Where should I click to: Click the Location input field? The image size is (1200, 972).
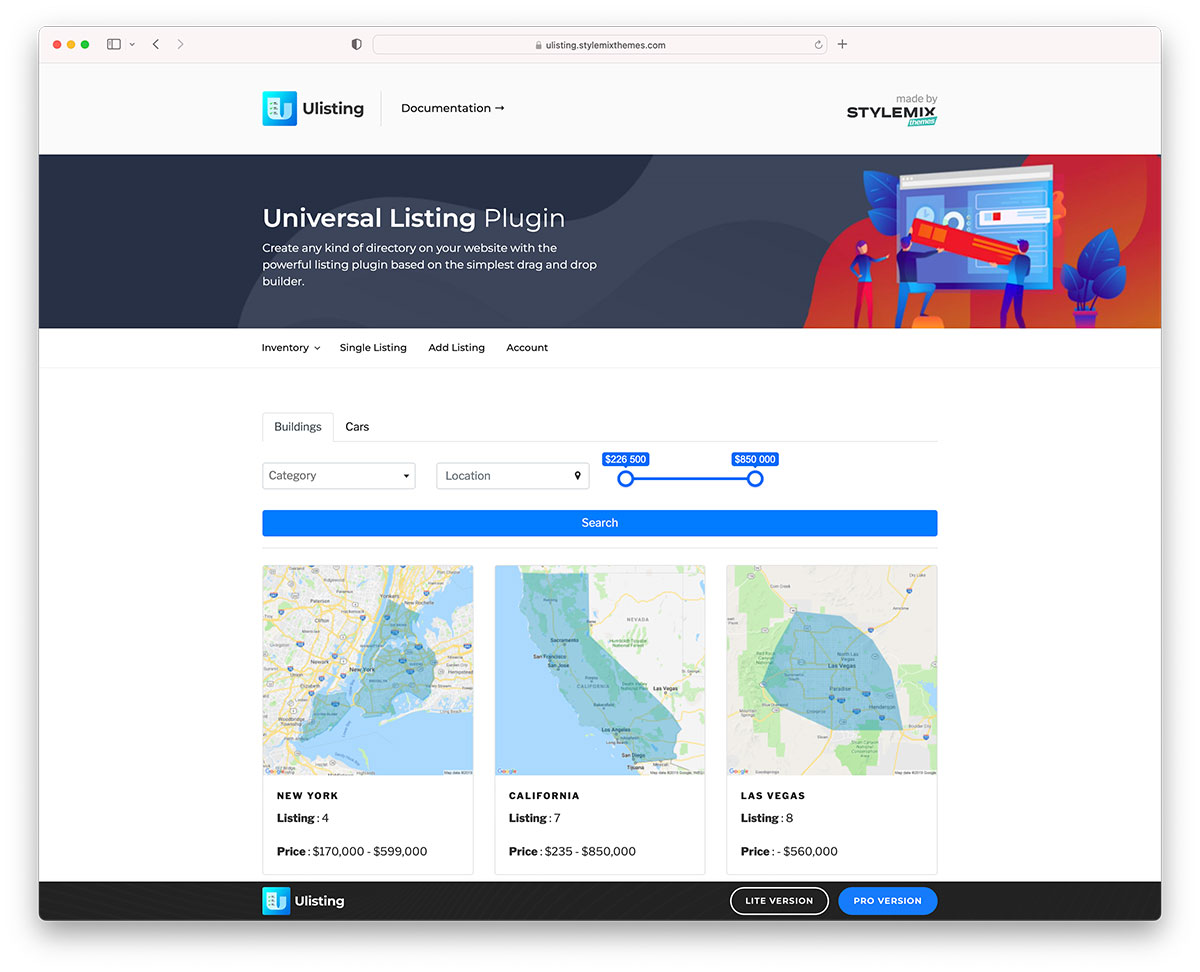click(513, 476)
